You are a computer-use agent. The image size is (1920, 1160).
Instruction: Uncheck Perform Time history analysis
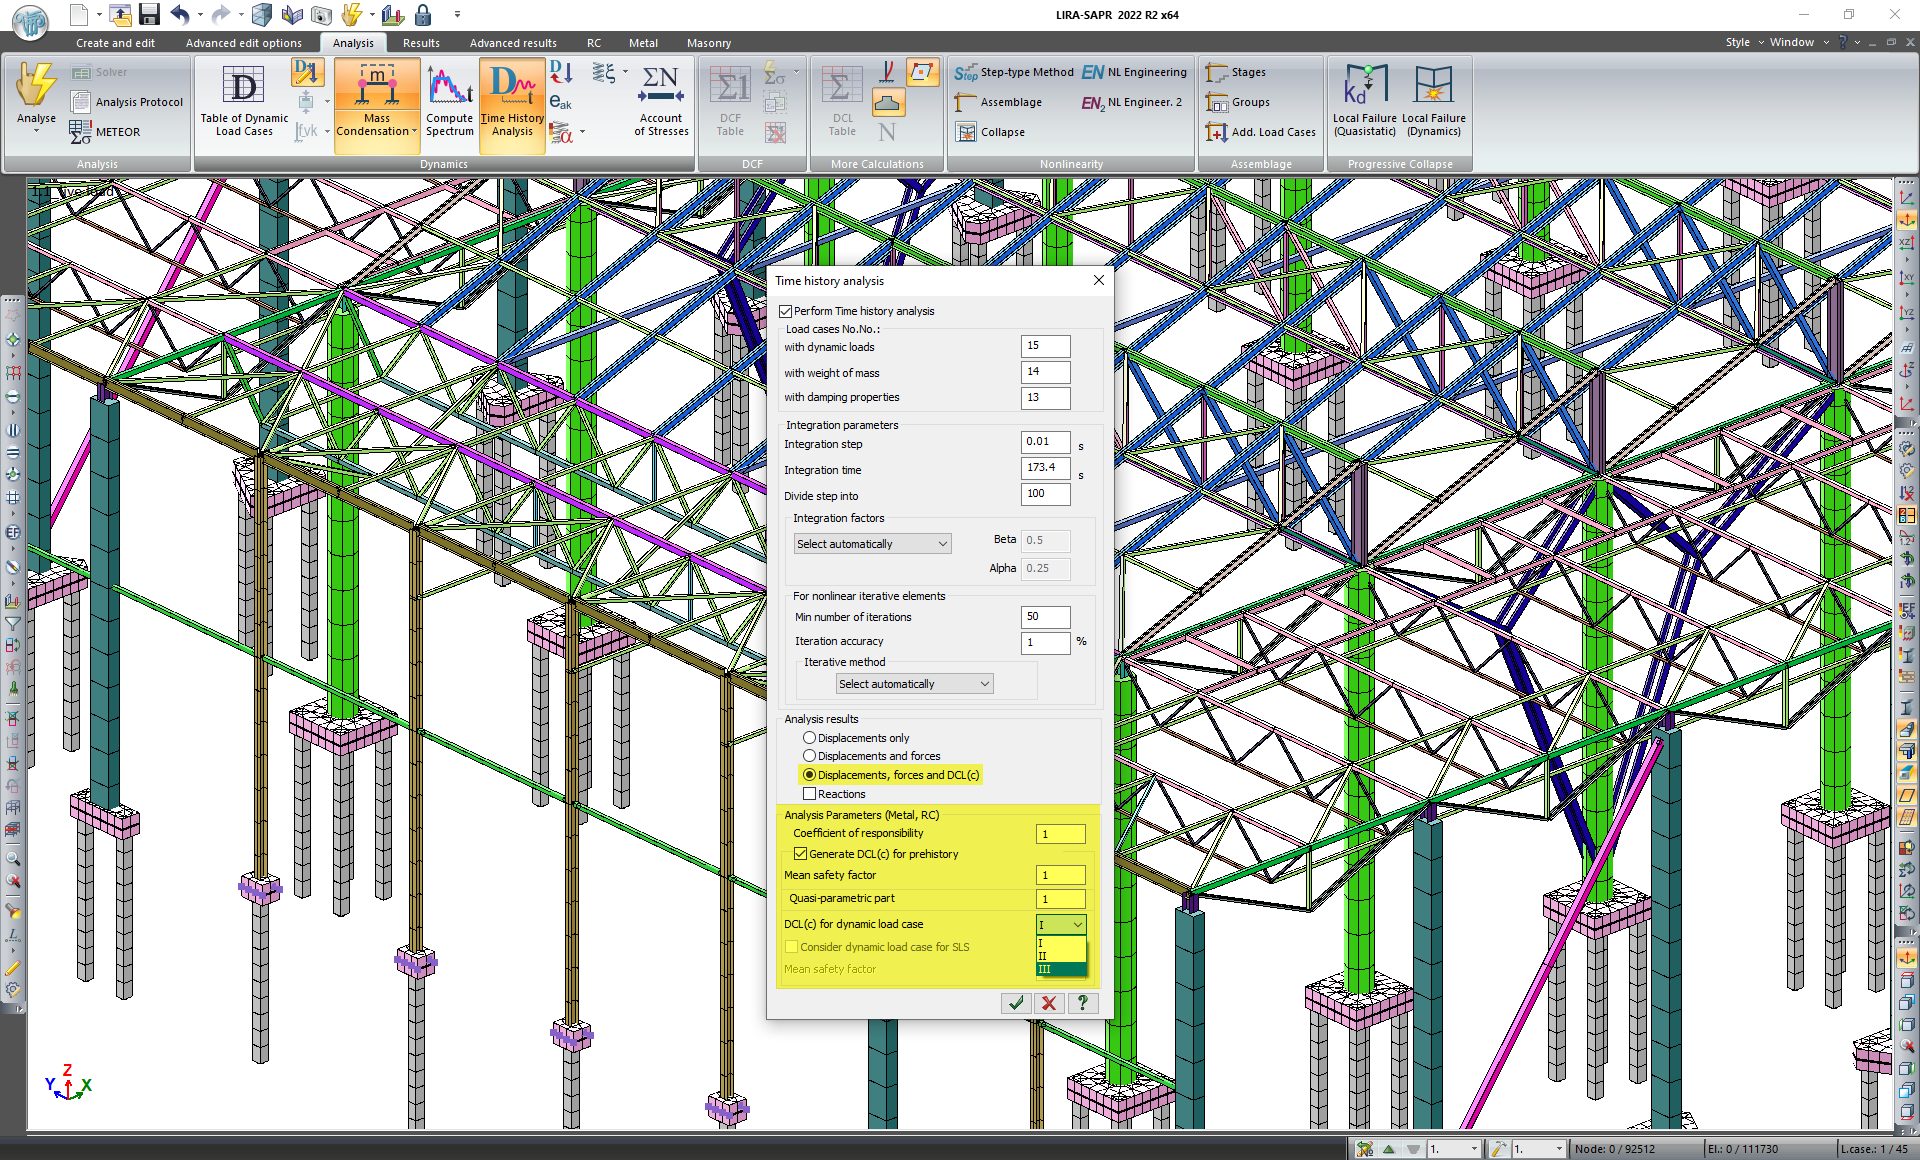click(x=786, y=311)
